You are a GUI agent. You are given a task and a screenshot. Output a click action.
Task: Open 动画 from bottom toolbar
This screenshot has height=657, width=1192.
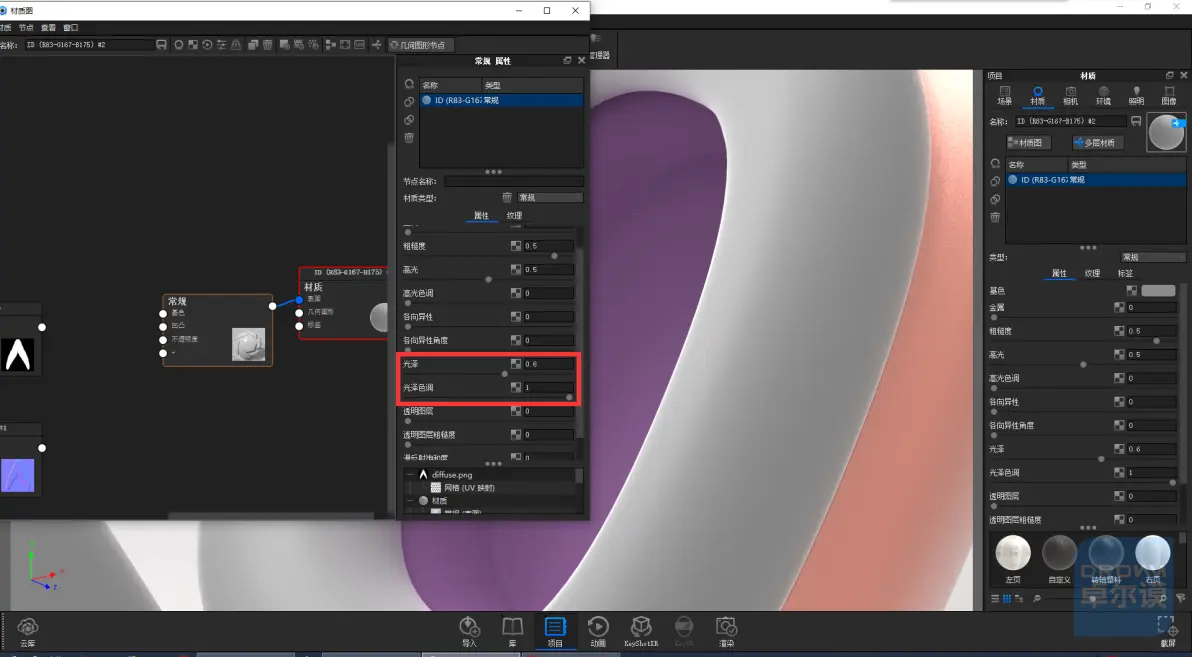[x=598, y=632]
